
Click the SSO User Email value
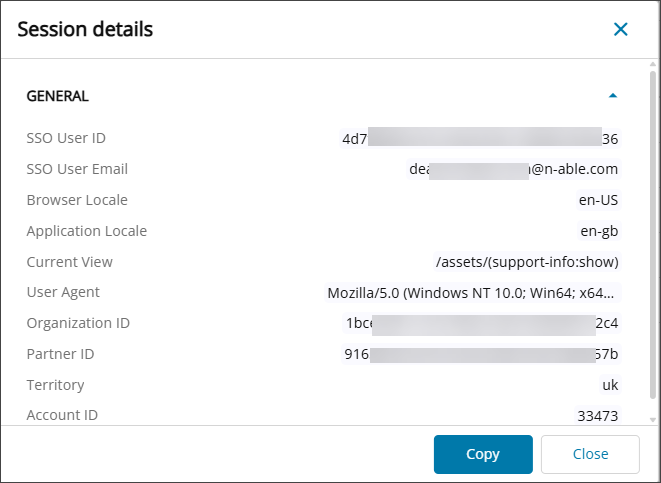pyautogui.click(x=513, y=169)
